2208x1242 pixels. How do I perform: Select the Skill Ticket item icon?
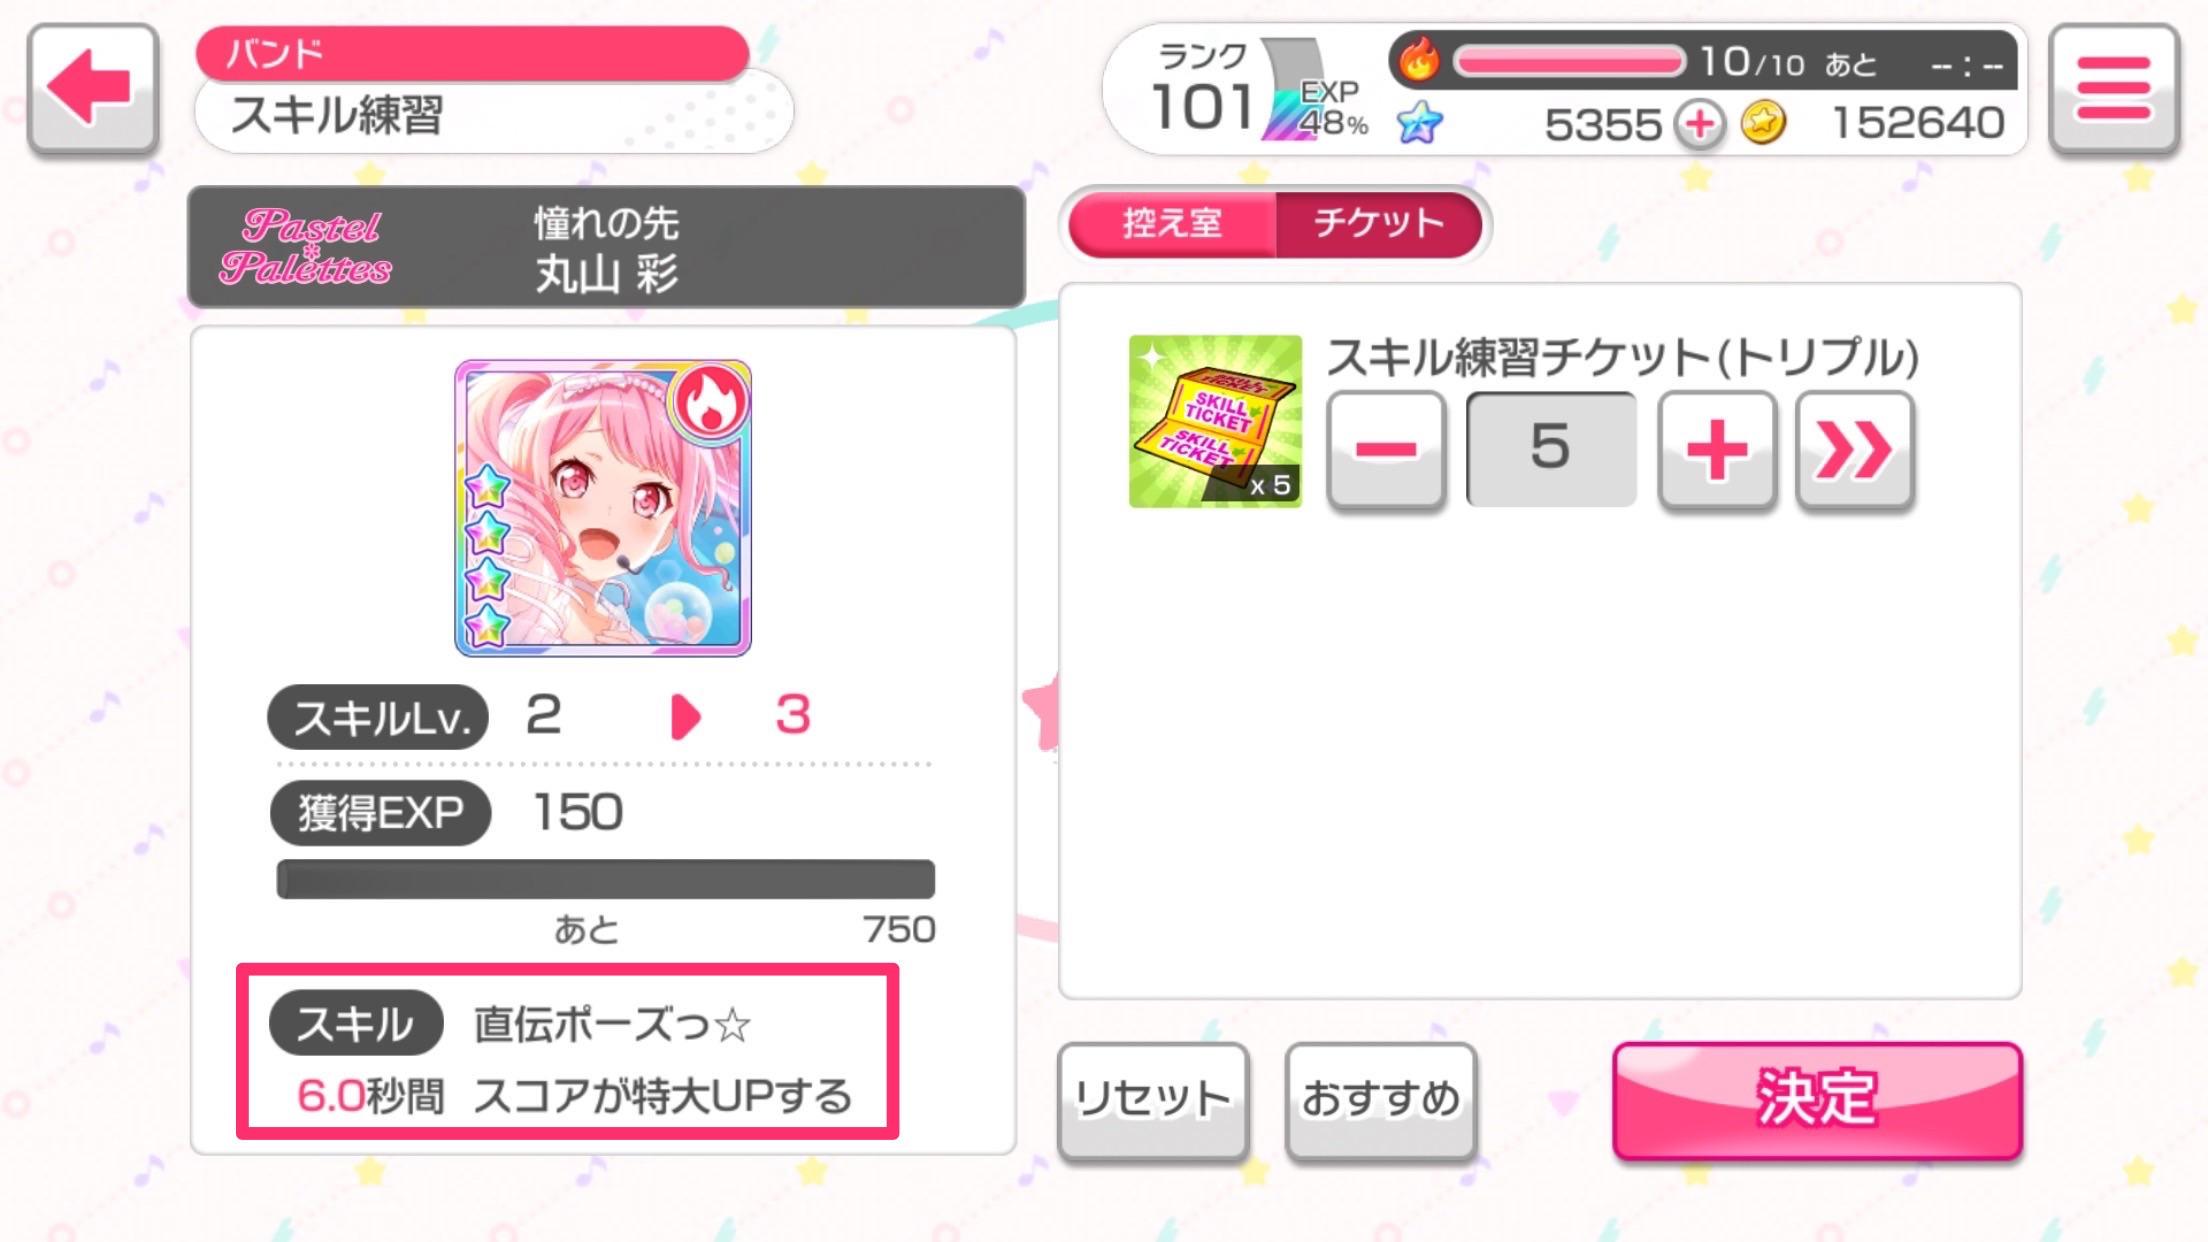tap(1215, 421)
